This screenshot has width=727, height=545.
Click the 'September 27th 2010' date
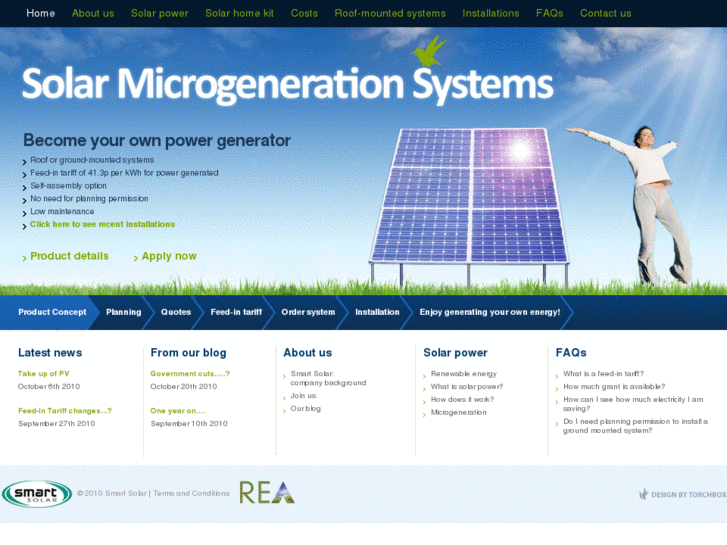coord(57,423)
